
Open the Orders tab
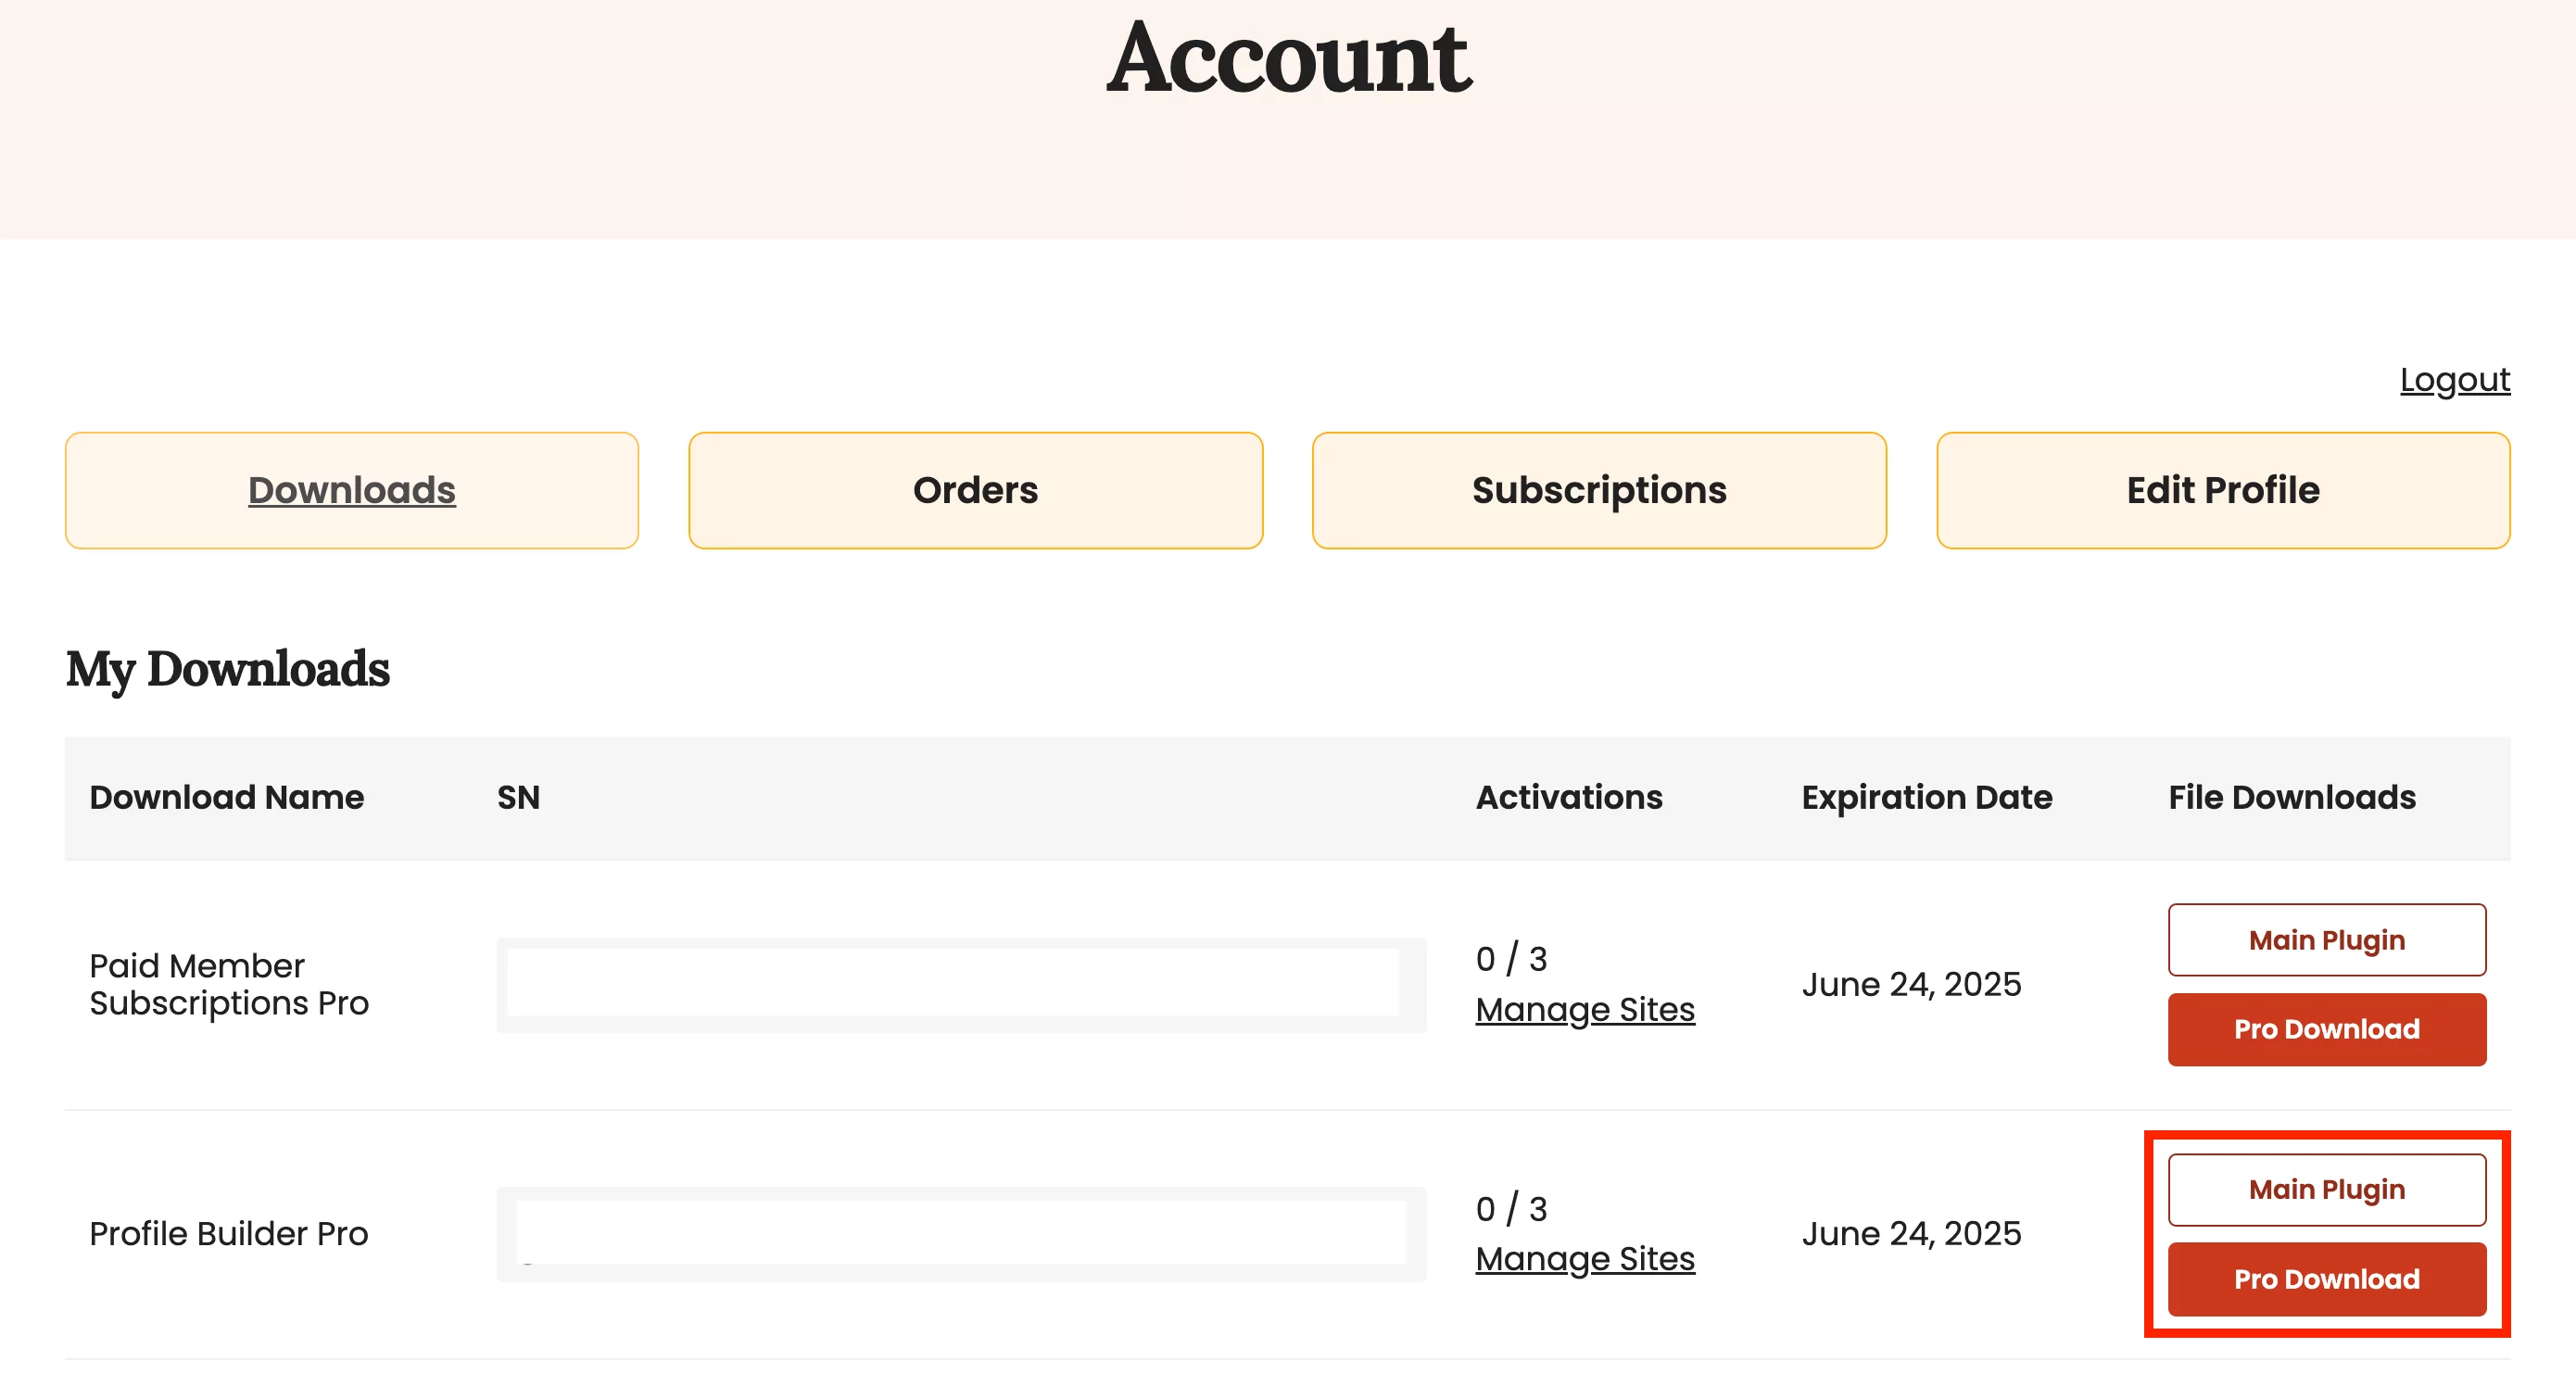pos(975,492)
